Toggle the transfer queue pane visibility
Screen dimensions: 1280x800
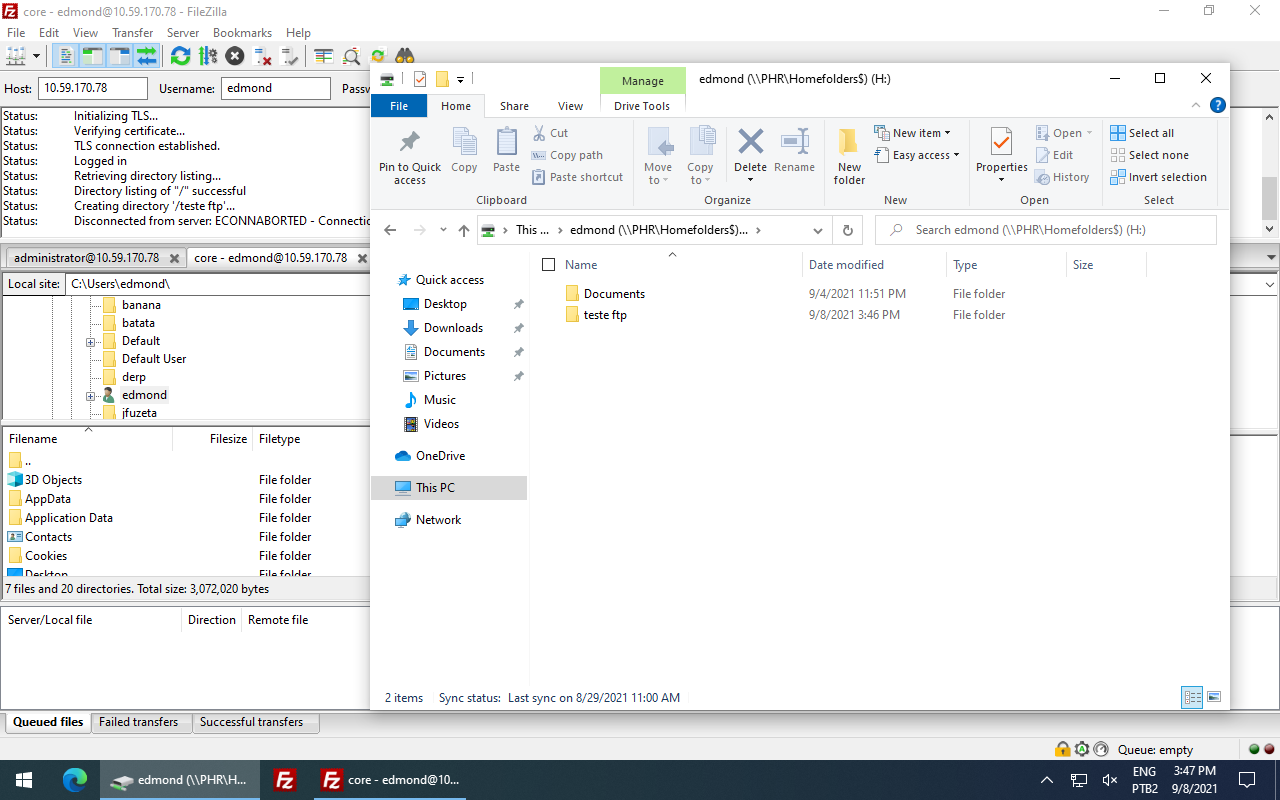tap(147, 55)
